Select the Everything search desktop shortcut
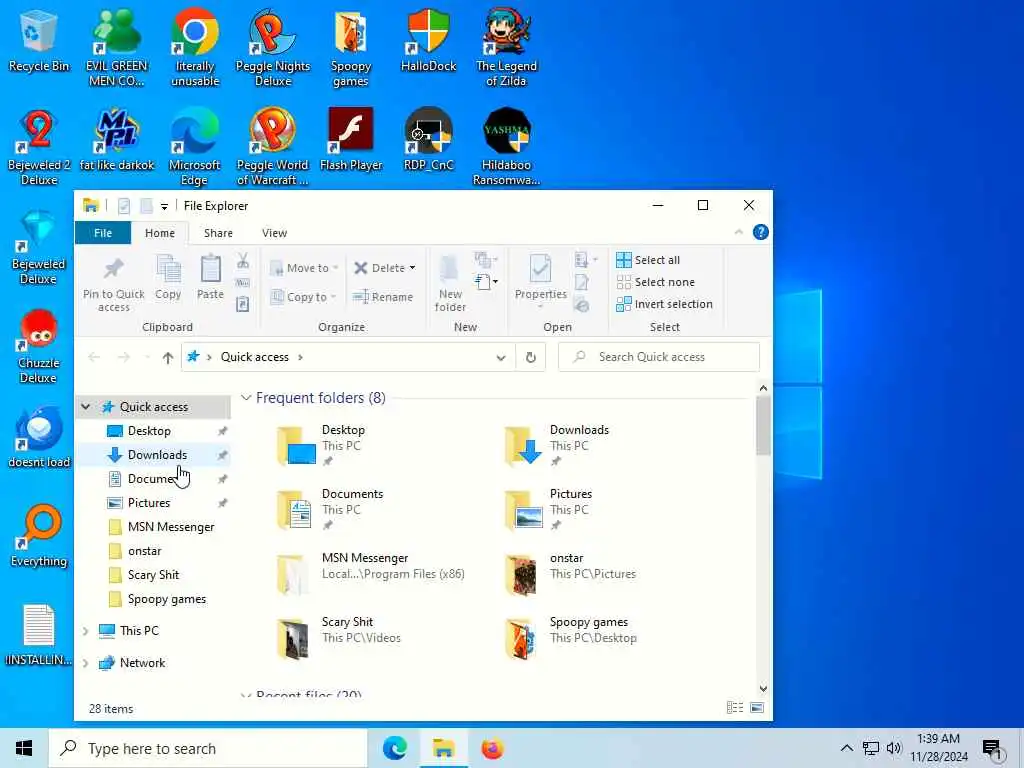1024x768 pixels. point(39,536)
